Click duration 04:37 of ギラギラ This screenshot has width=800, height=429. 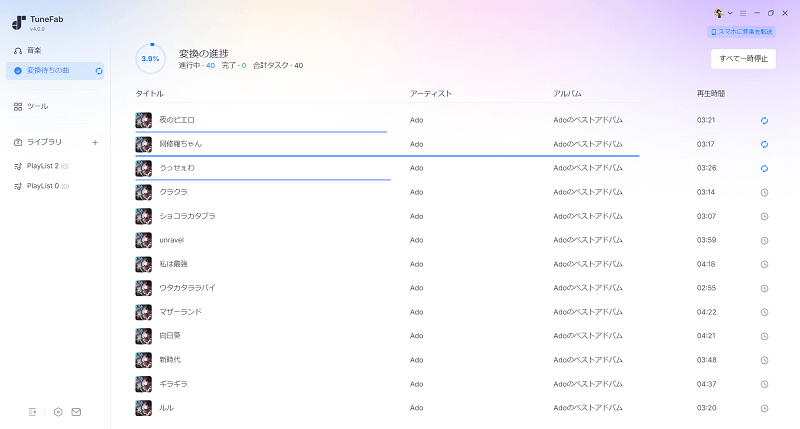pos(706,384)
